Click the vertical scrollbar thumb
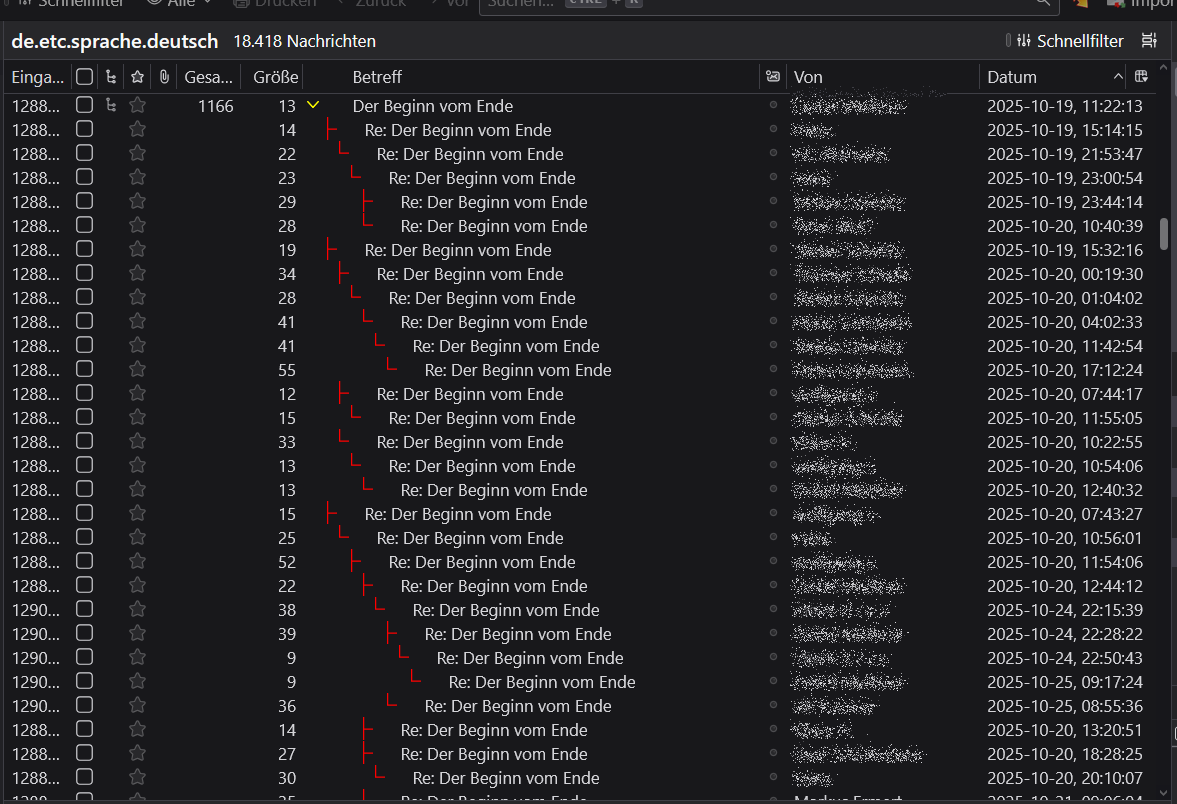 pyautogui.click(x=1163, y=233)
